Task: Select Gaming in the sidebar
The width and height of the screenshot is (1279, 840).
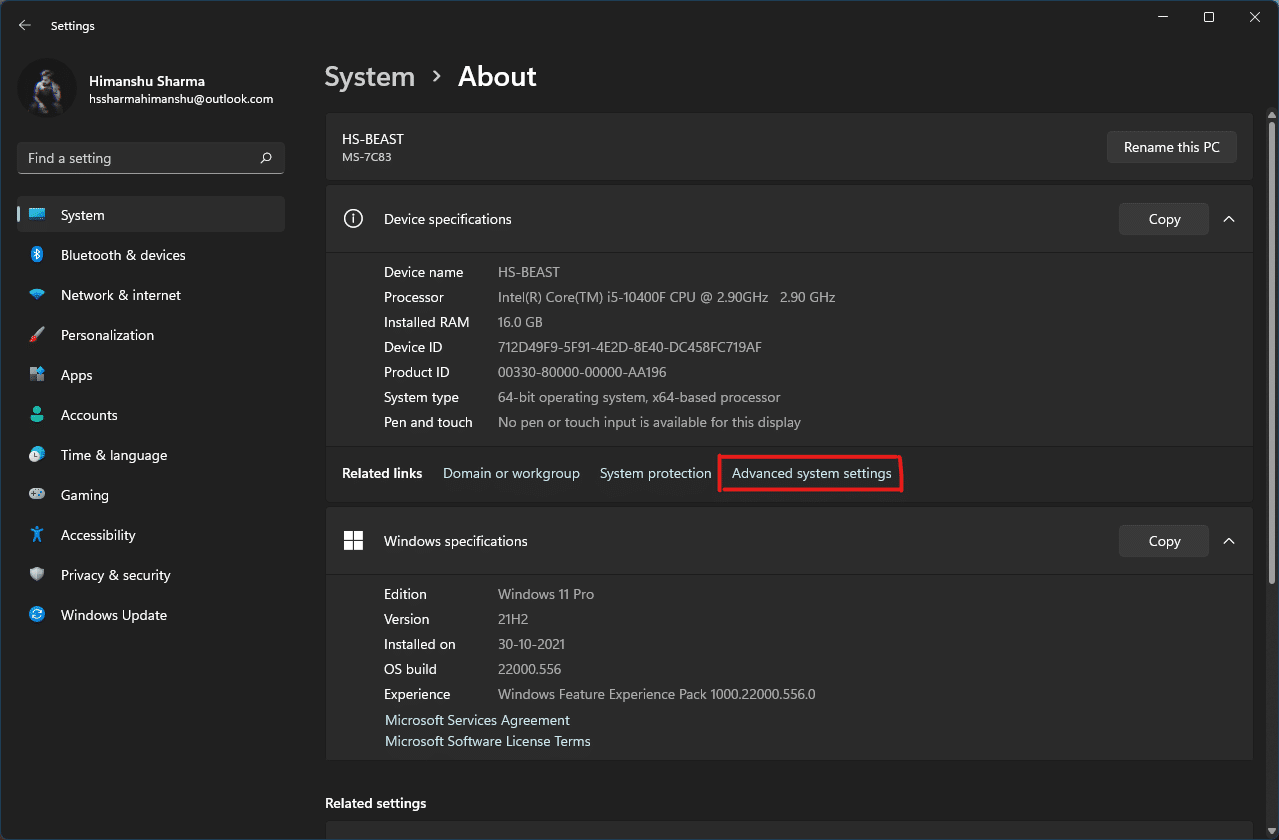Action: coord(151,495)
